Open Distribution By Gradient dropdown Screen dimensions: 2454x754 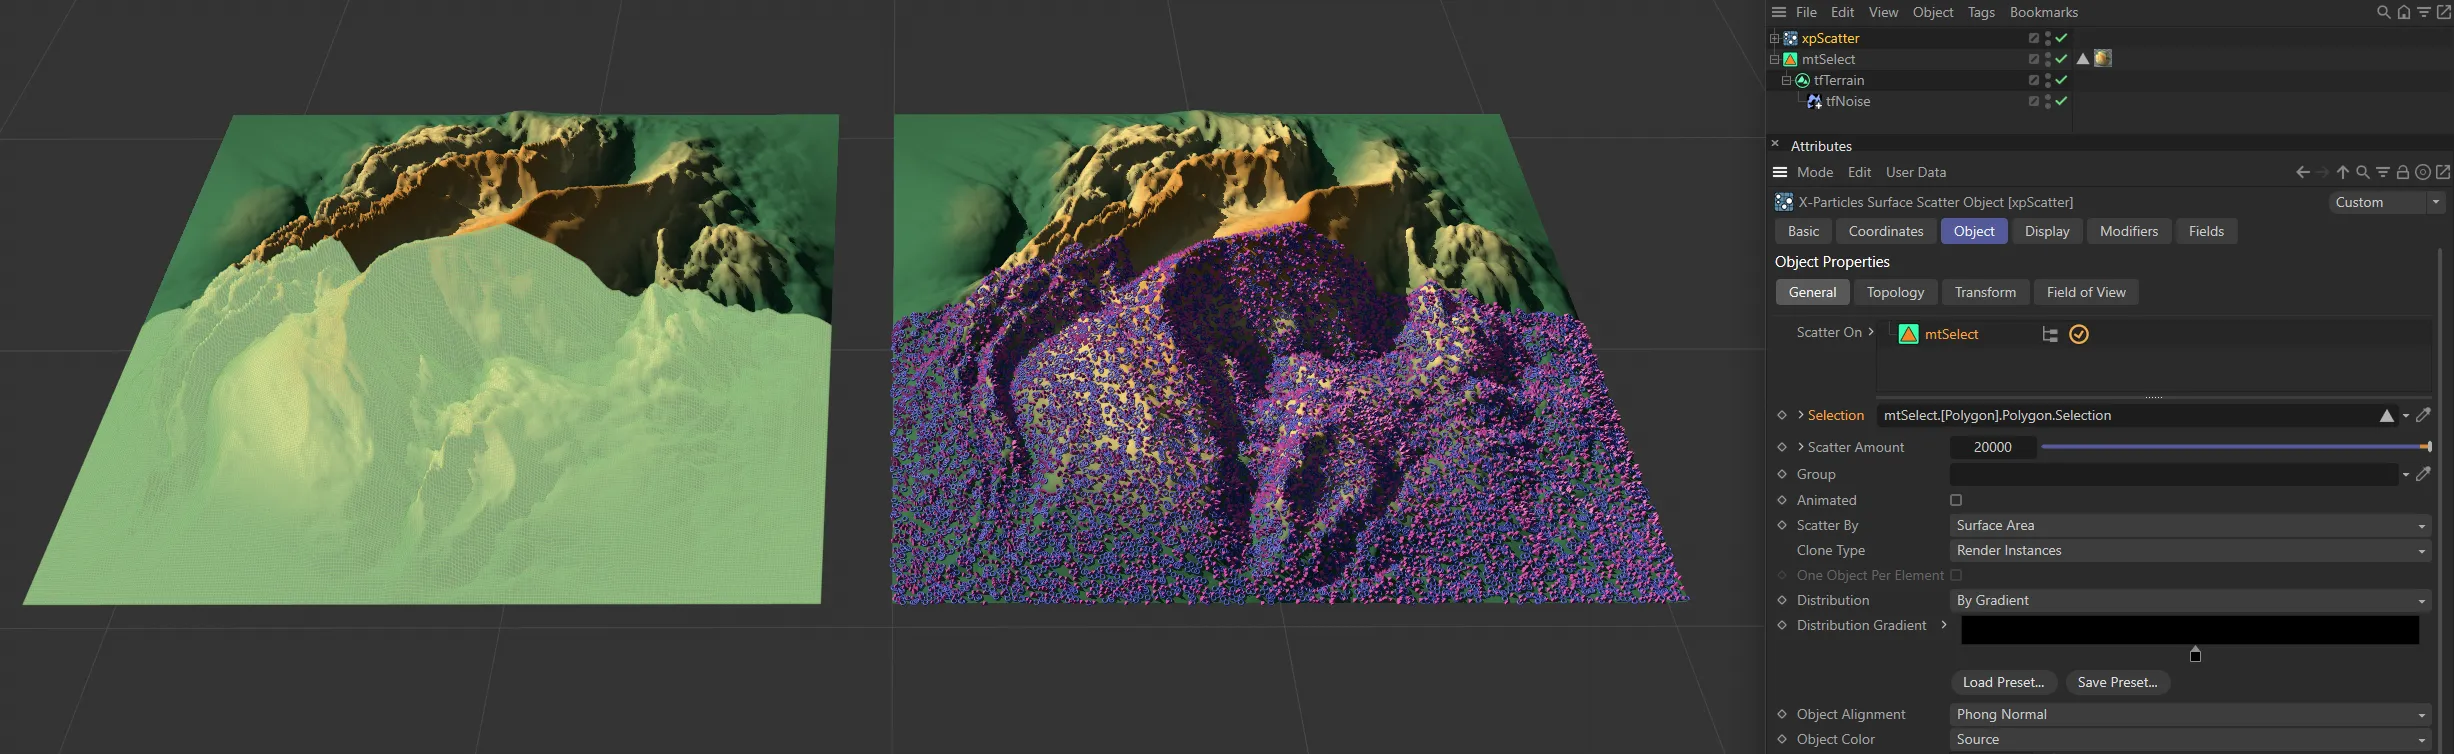[x=2190, y=600]
